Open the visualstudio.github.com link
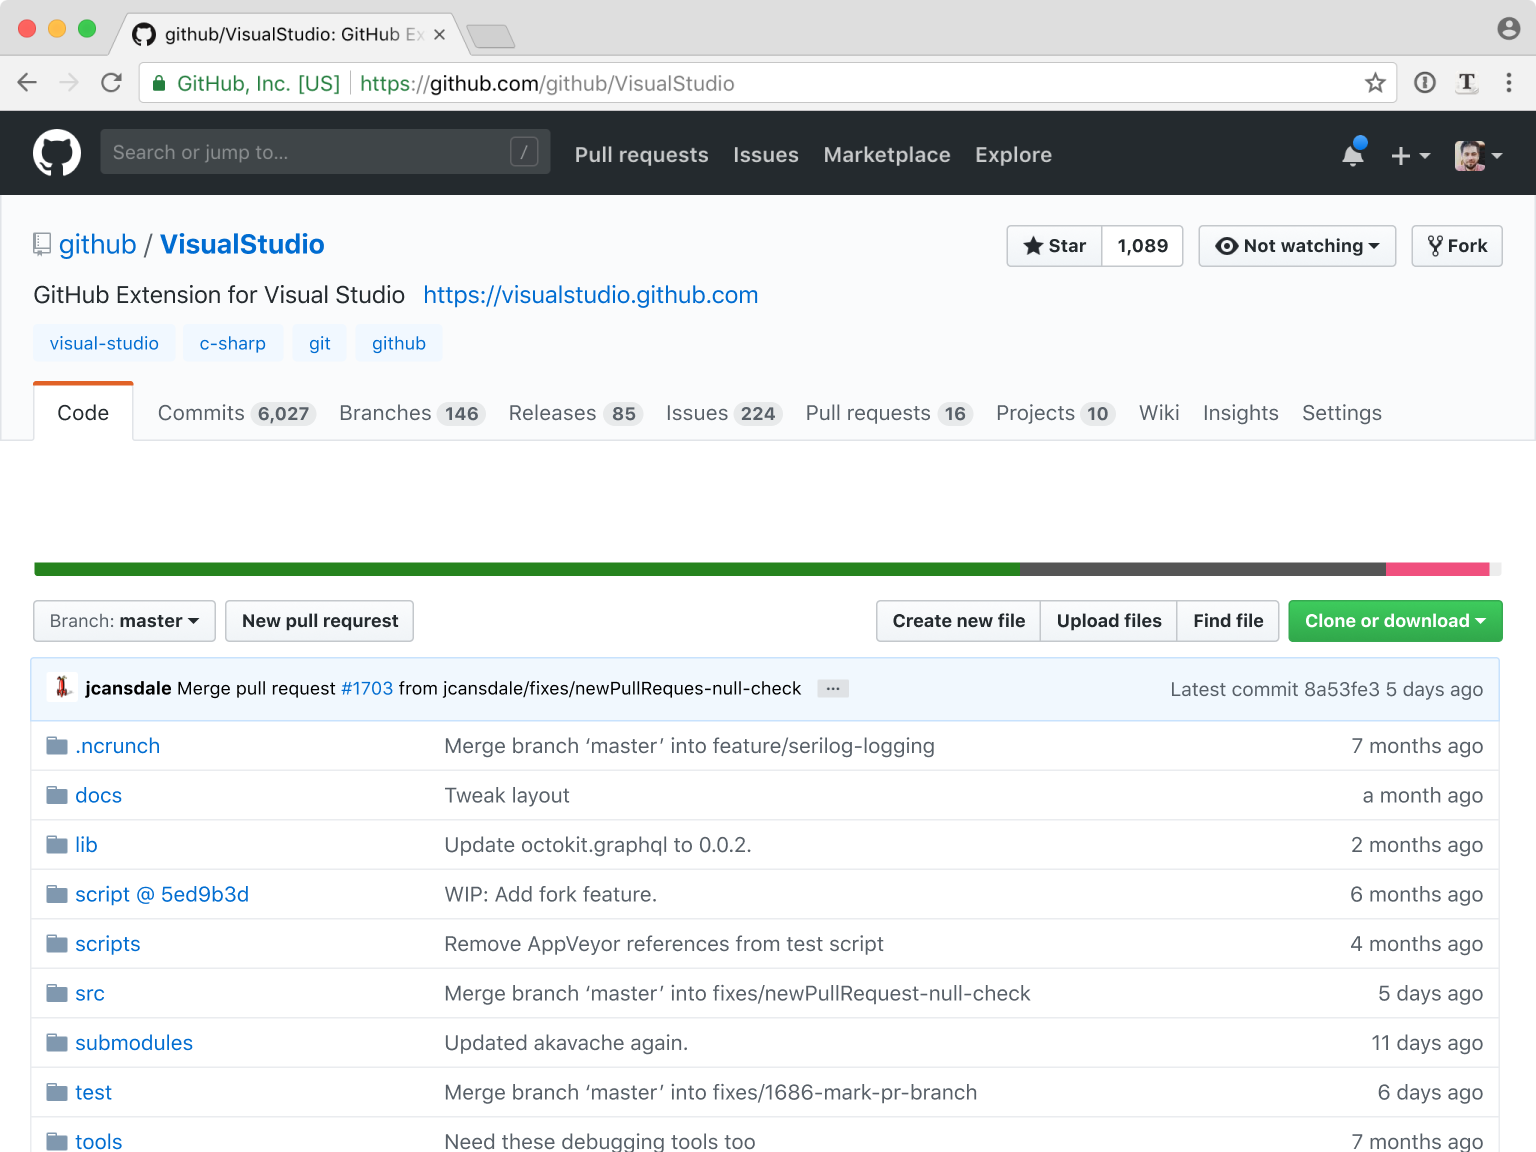This screenshot has height=1152, width=1536. [x=590, y=295]
